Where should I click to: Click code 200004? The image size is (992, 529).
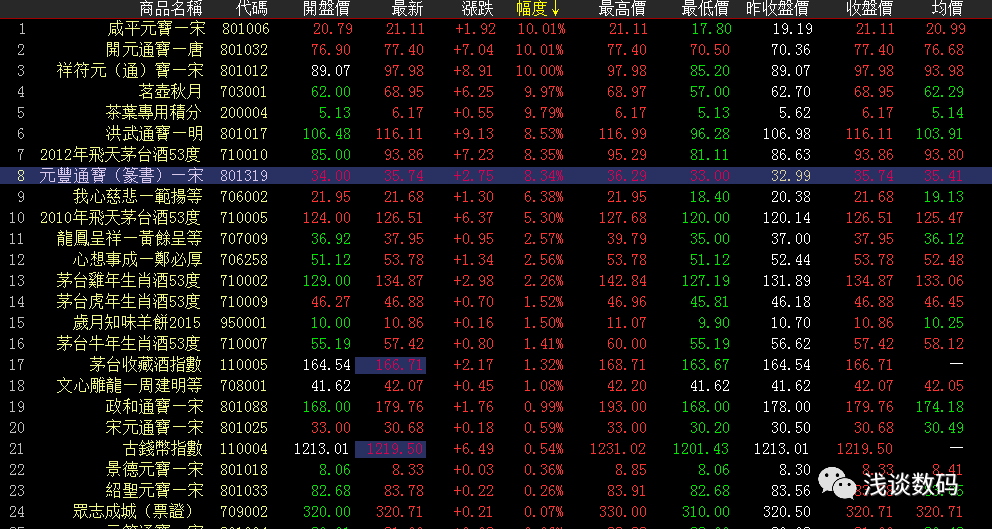(x=244, y=113)
